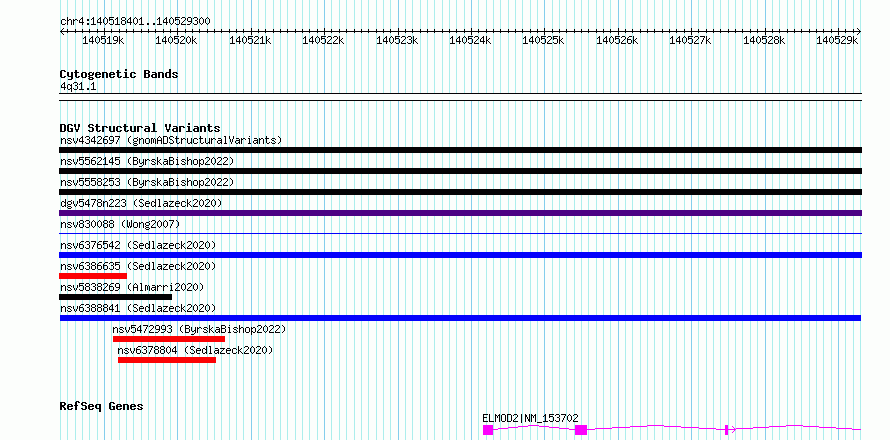Viewport: 890px width, 440px height.
Task: Select the red nsv5472993 variant bar
Action: tap(169, 339)
